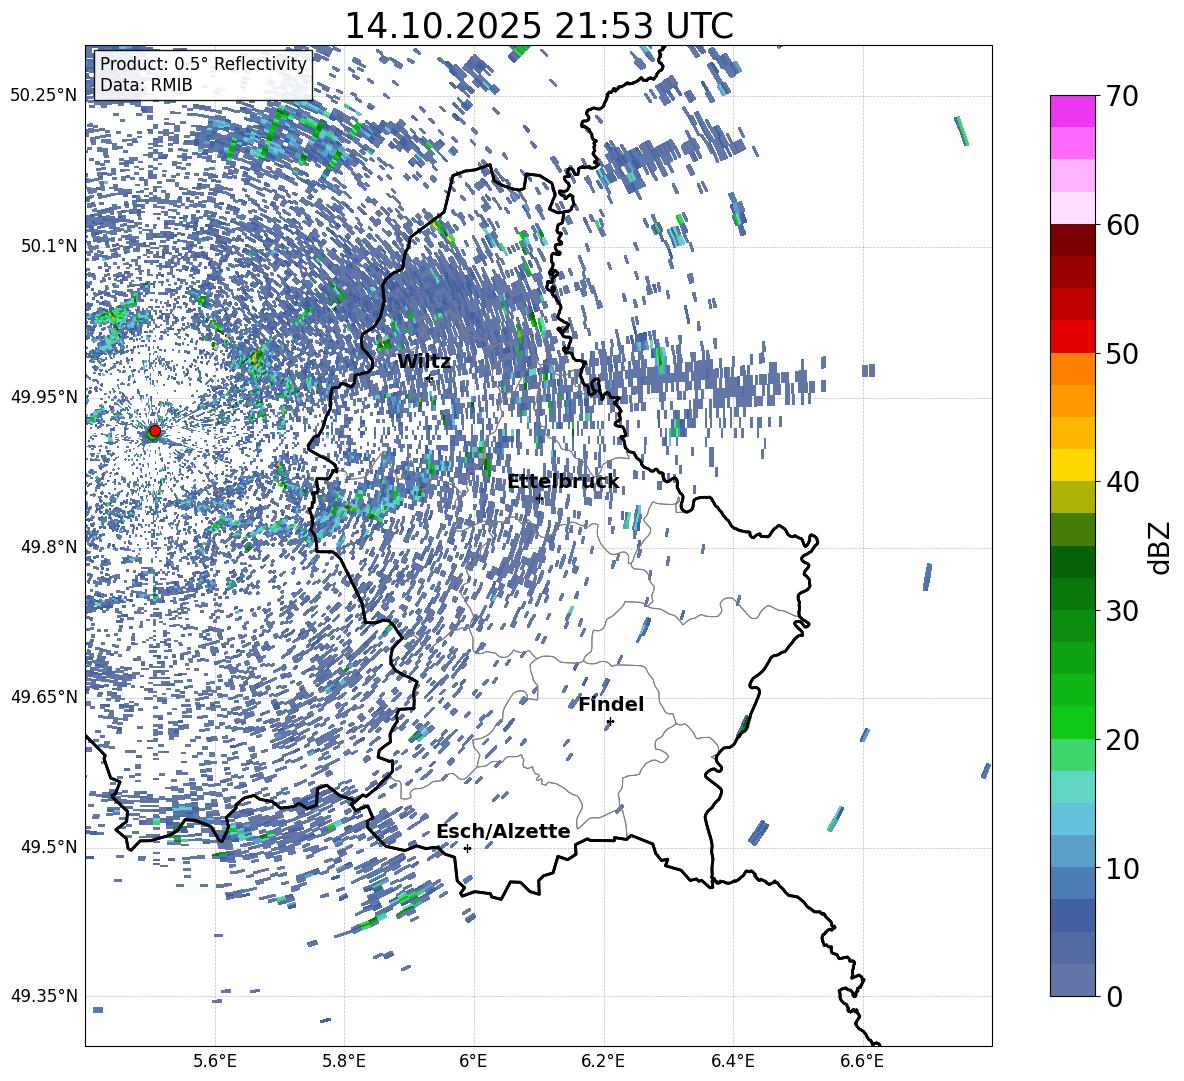Image resolution: width=1184 pixels, height=1081 pixels.
Task: Click the orange colorbar segment below 50
Action: 1072,369
